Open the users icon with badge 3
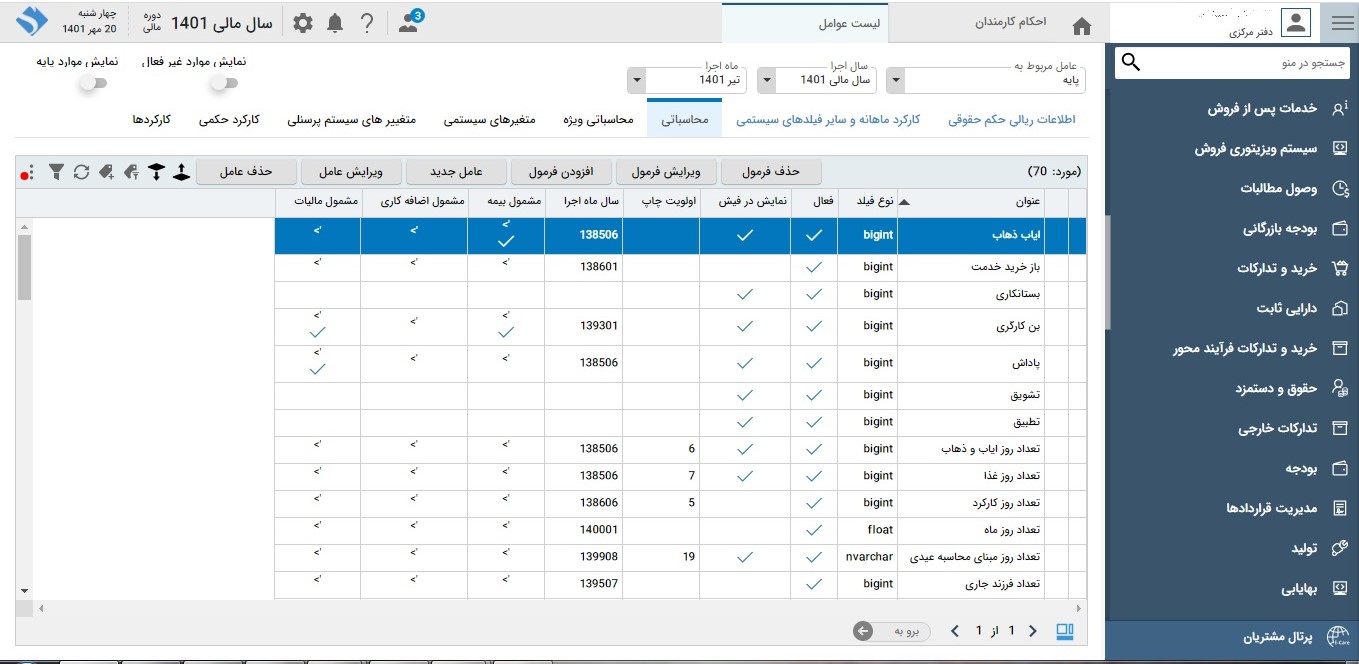 pyautogui.click(x=409, y=23)
